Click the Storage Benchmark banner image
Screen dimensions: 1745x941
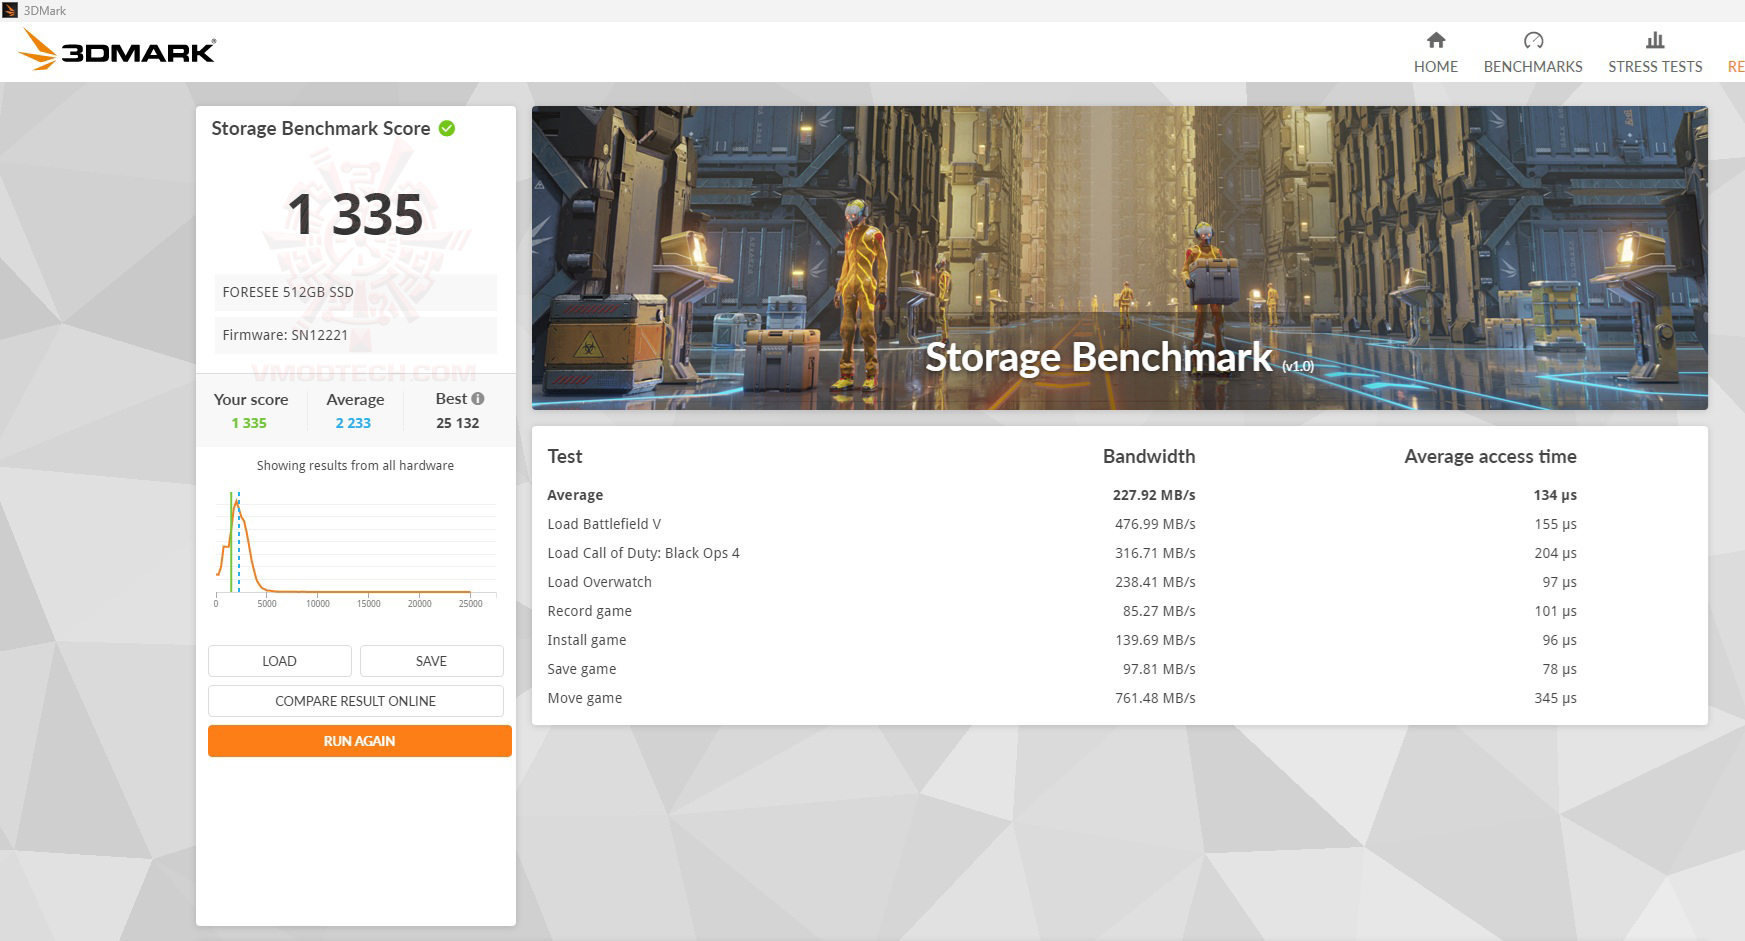1120,258
